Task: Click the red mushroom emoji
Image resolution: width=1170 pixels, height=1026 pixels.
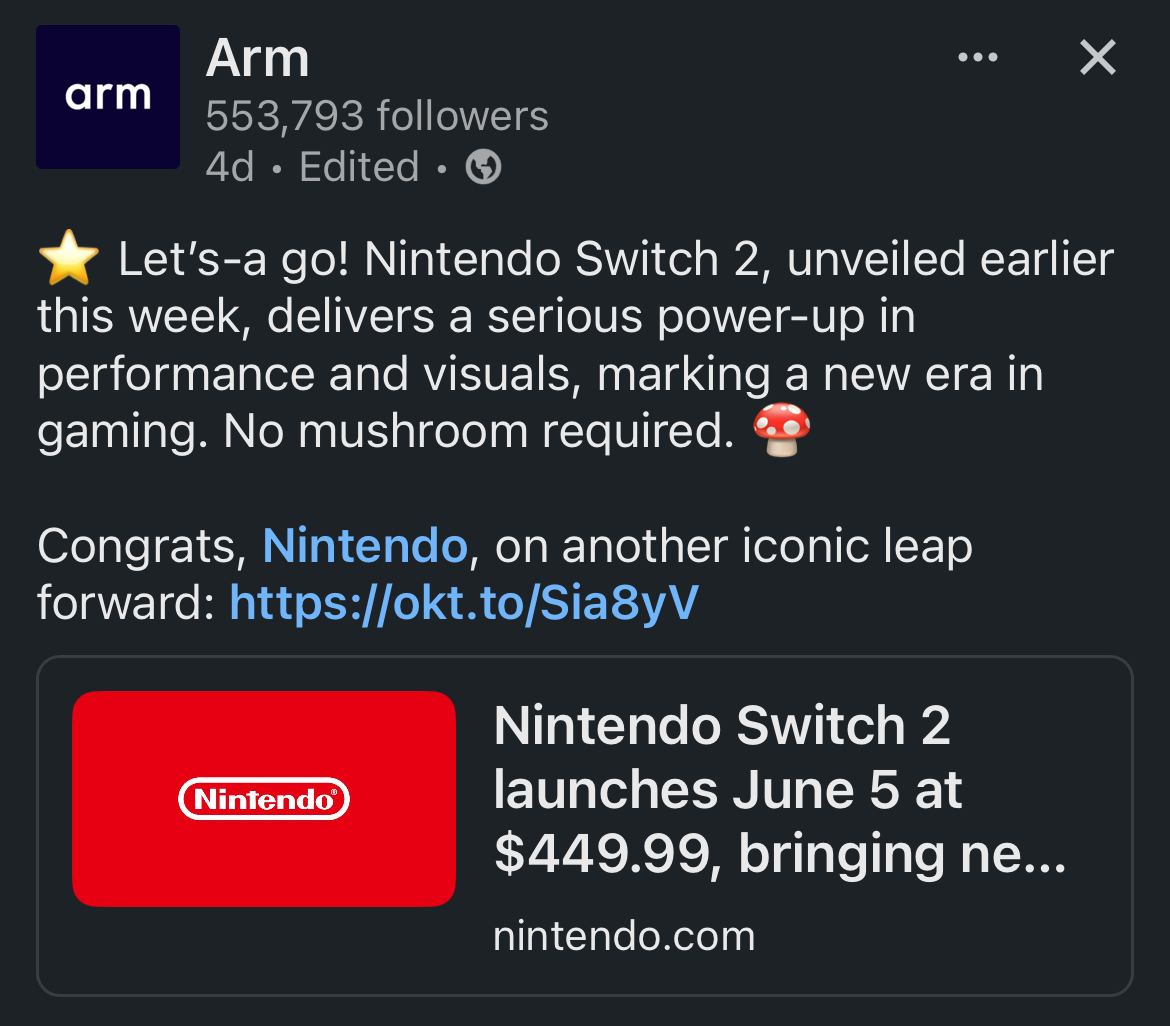Action: click(781, 429)
